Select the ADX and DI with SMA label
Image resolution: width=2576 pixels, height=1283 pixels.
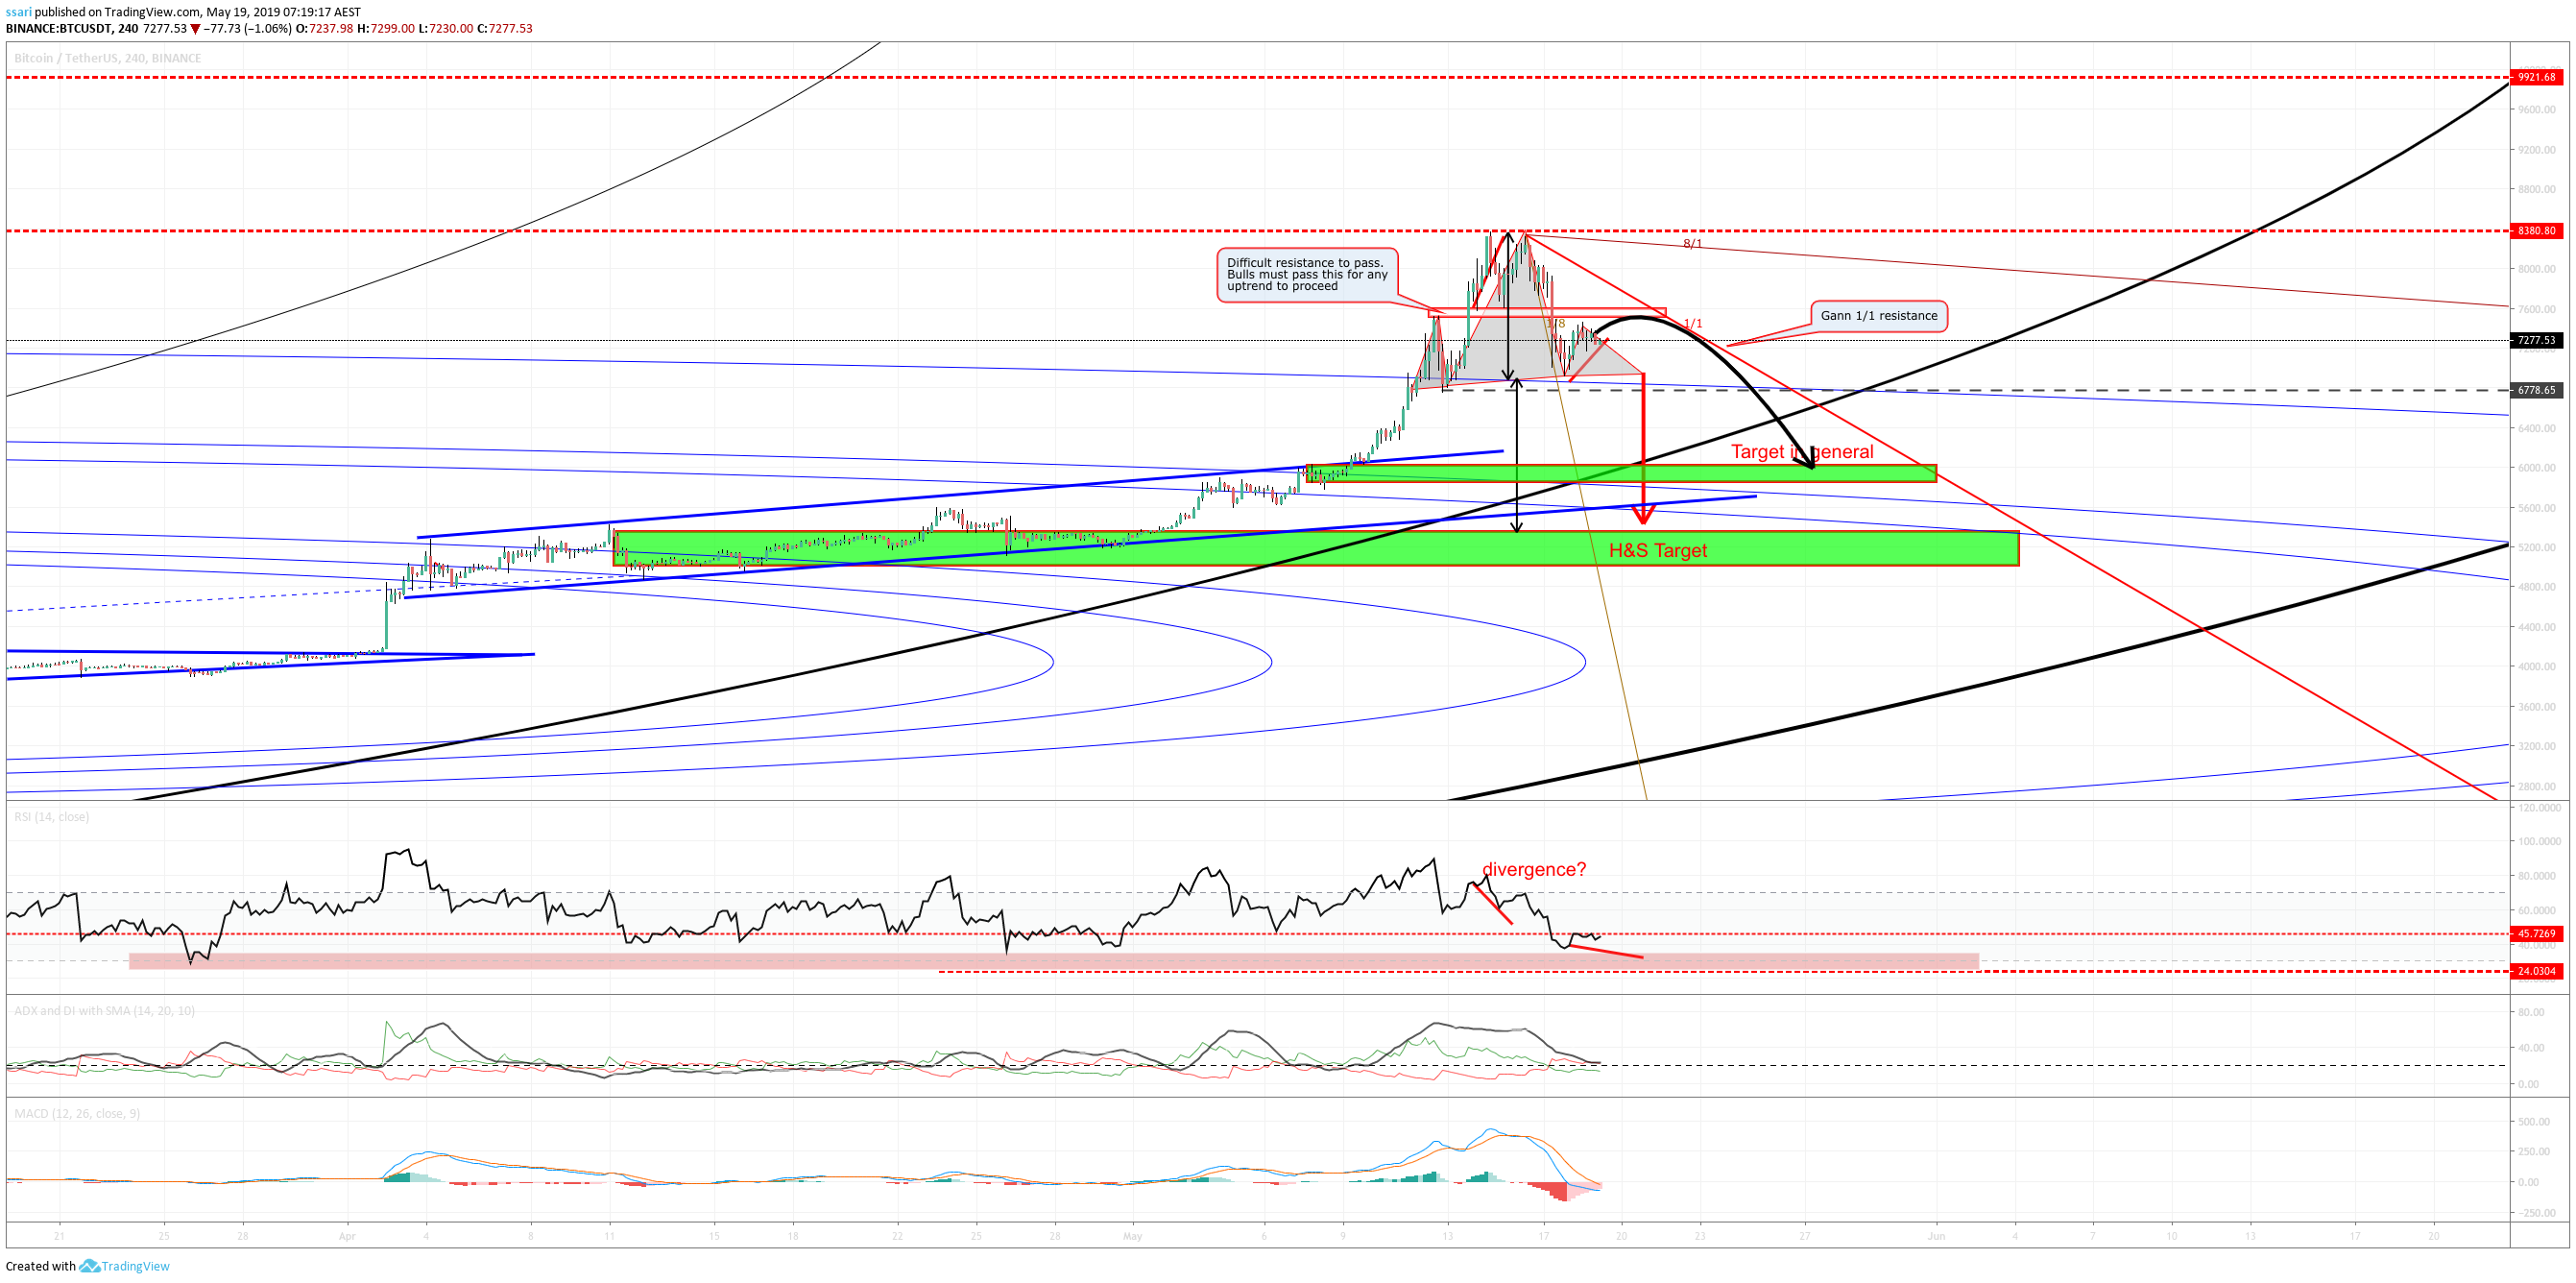(x=104, y=1011)
